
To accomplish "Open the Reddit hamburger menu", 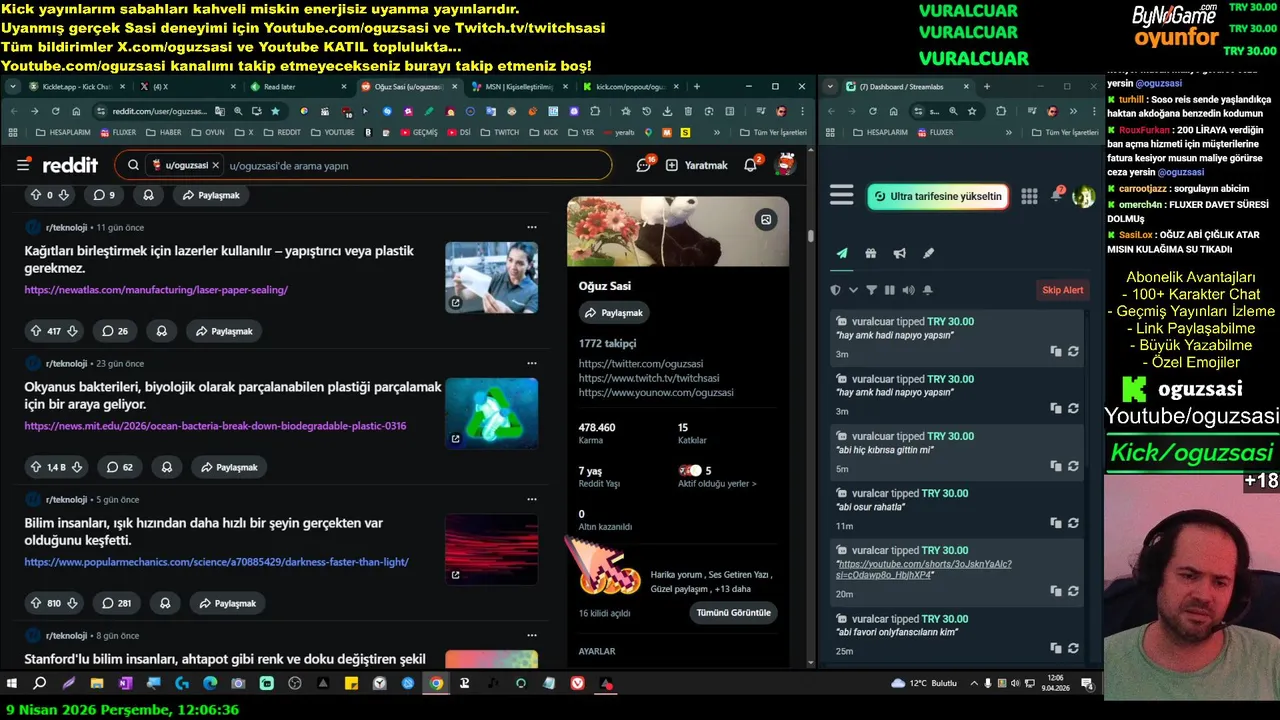I will [x=23, y=165].
